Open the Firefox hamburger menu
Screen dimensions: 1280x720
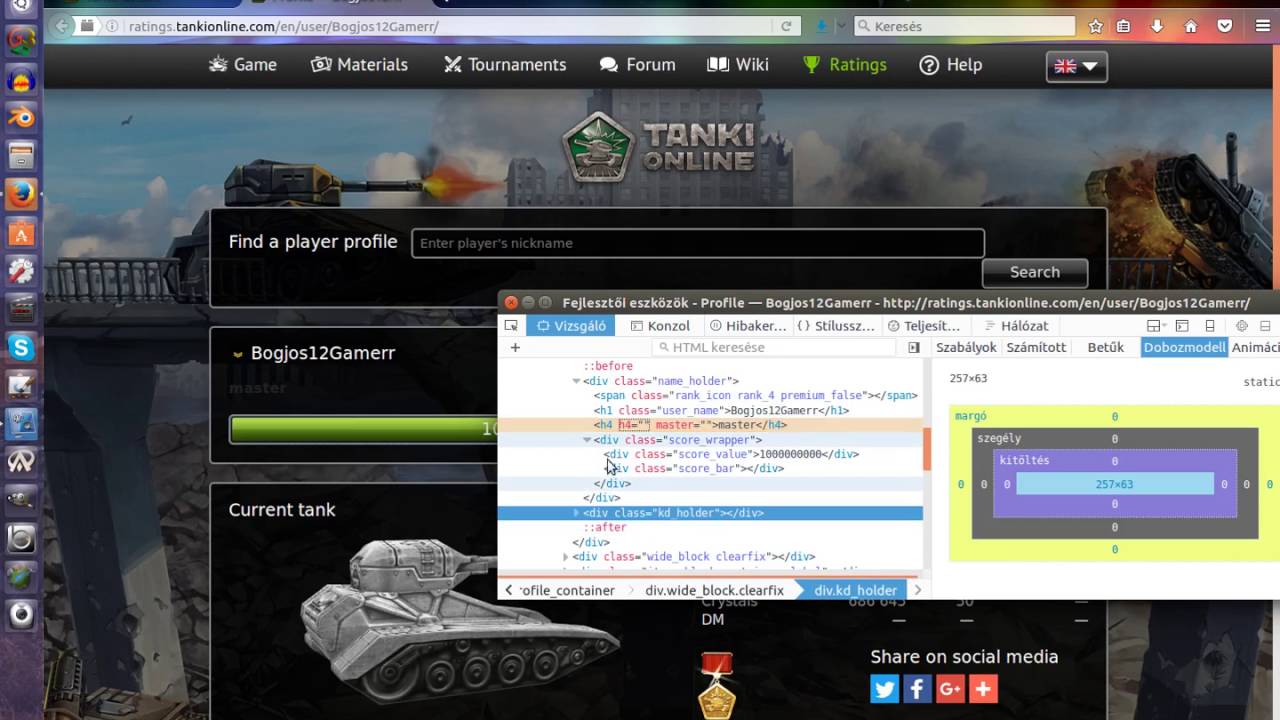tap(1262, 26)
